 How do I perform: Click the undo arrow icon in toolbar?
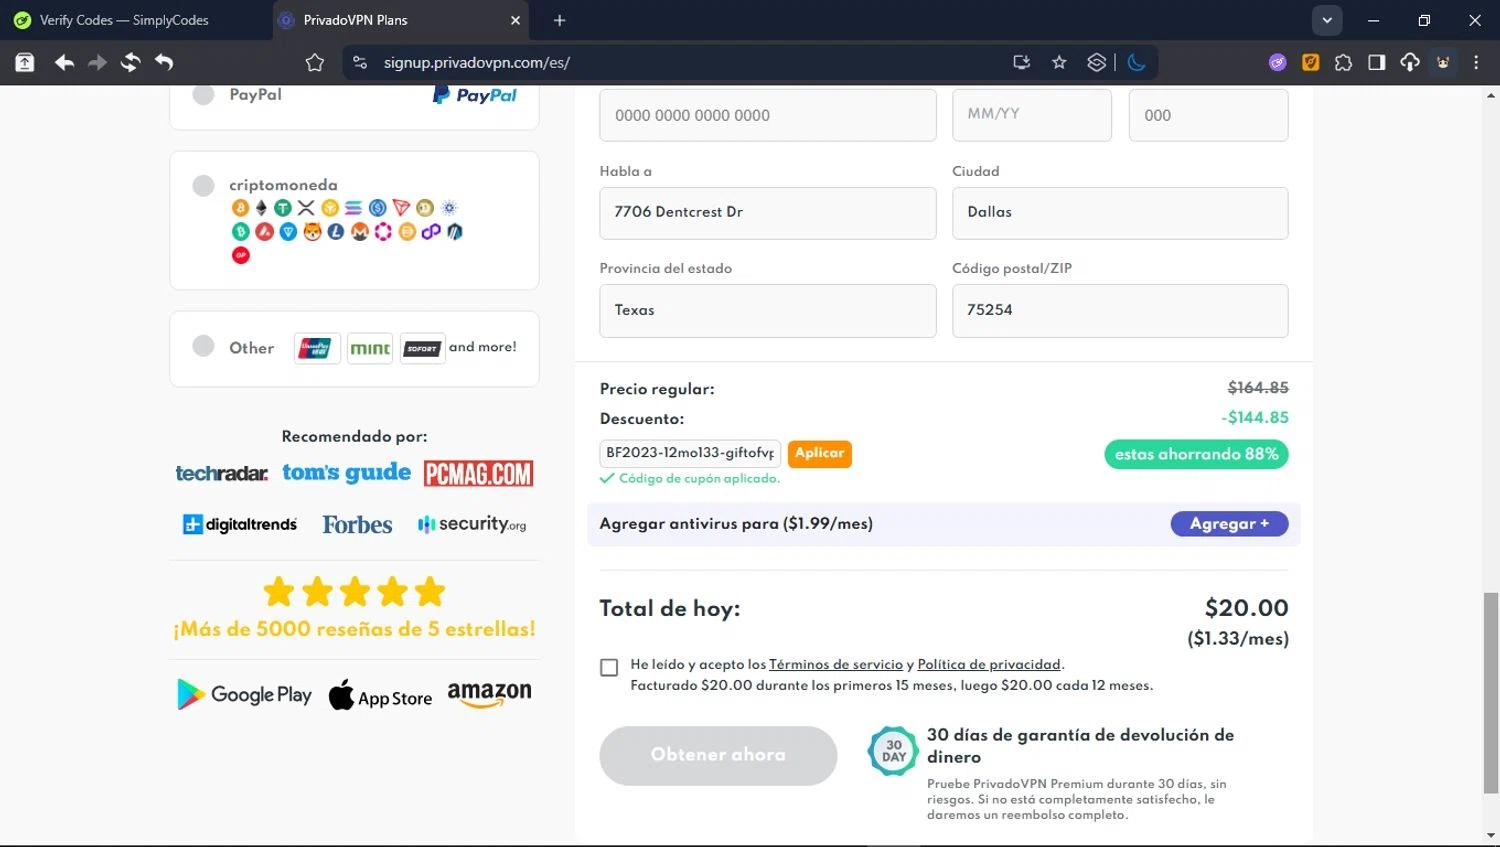point(164,62)
